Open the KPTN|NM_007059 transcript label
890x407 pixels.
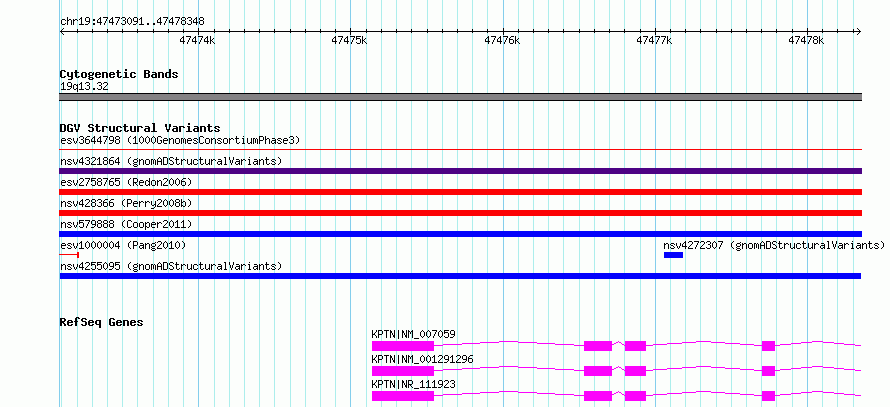click(x=413, y=334)
